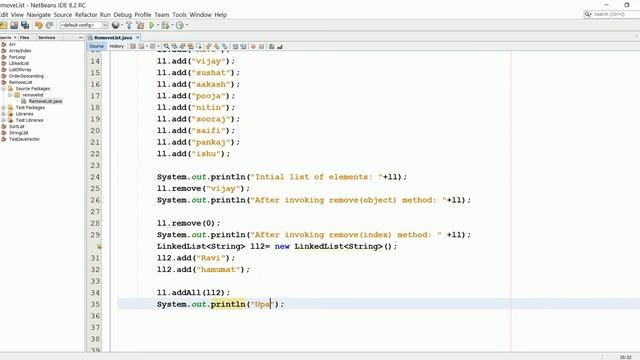Close the Projects panel tab
The image size is (640, 360).
15,38
